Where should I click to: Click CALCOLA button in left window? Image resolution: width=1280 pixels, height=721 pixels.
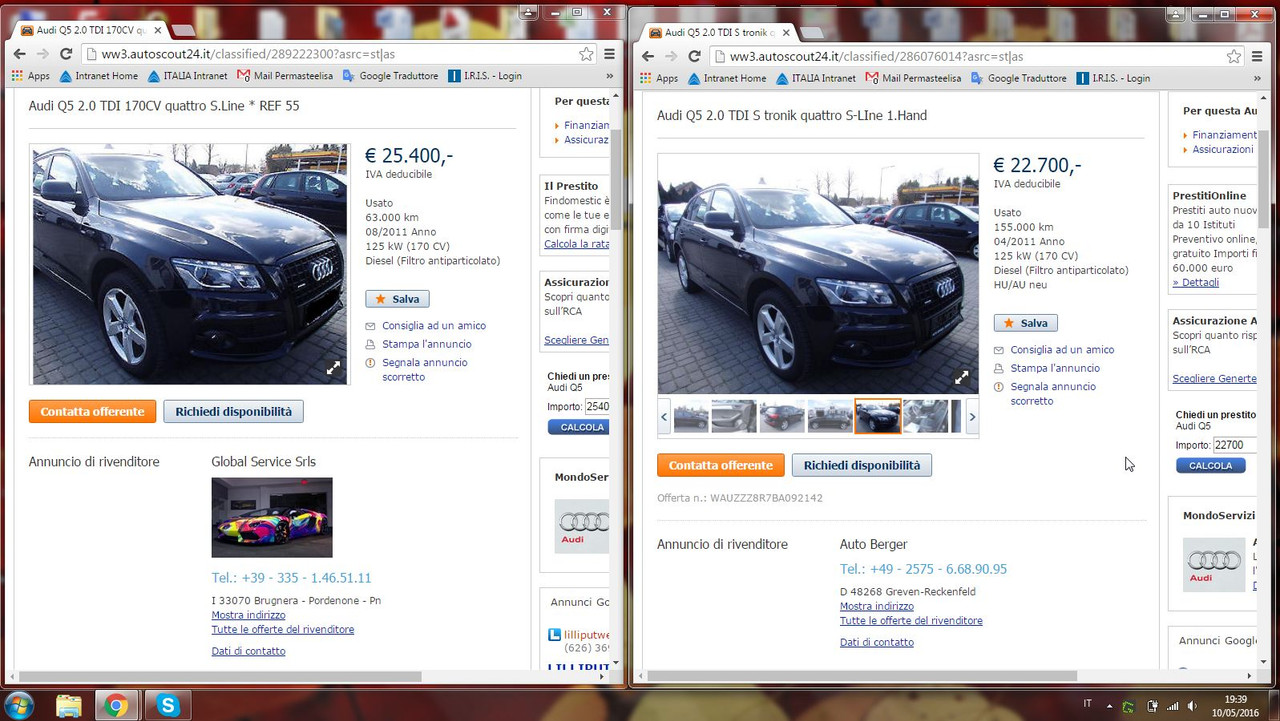click(578, 427)
